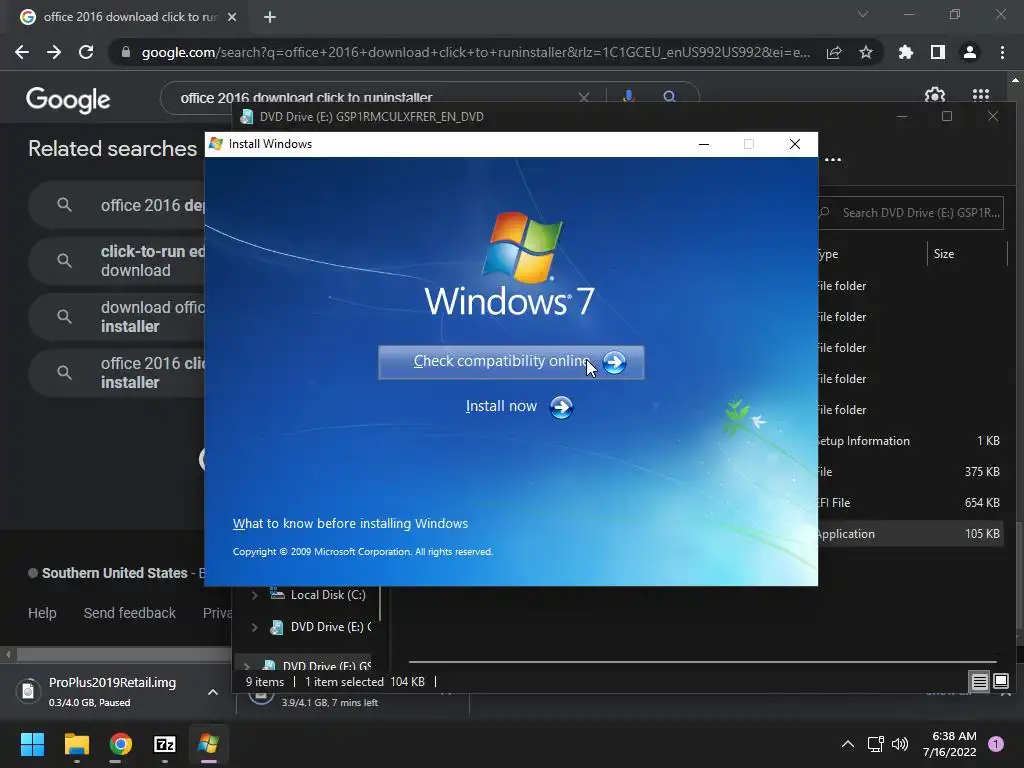Screen dimensions: 1024x768
Task: Open Chrome profile avatar
Action: (x=970, y=52)
